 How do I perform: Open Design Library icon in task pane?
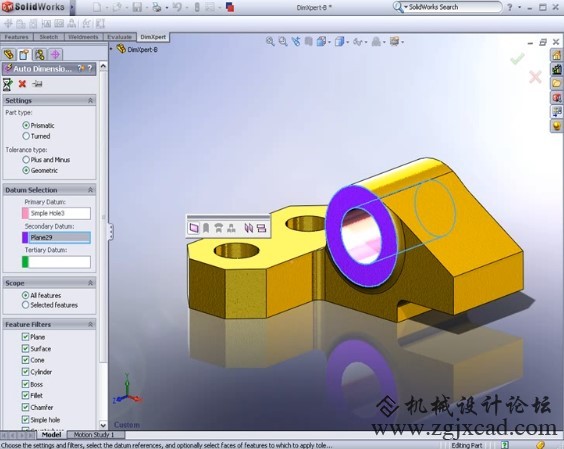click(556, 69)
